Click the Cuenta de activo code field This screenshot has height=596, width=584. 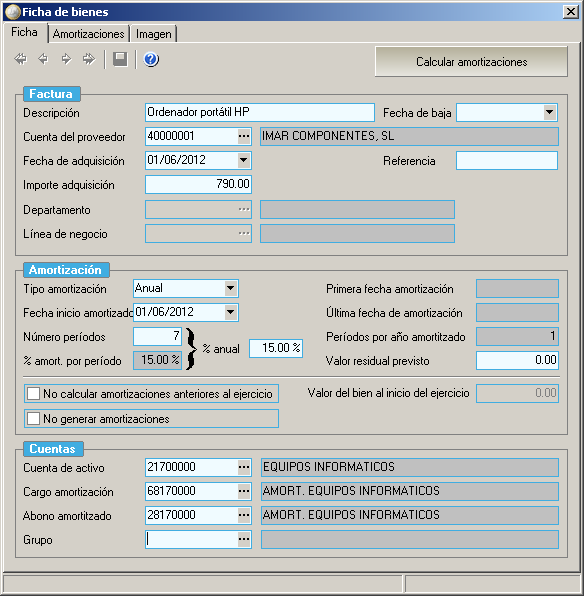192,467
